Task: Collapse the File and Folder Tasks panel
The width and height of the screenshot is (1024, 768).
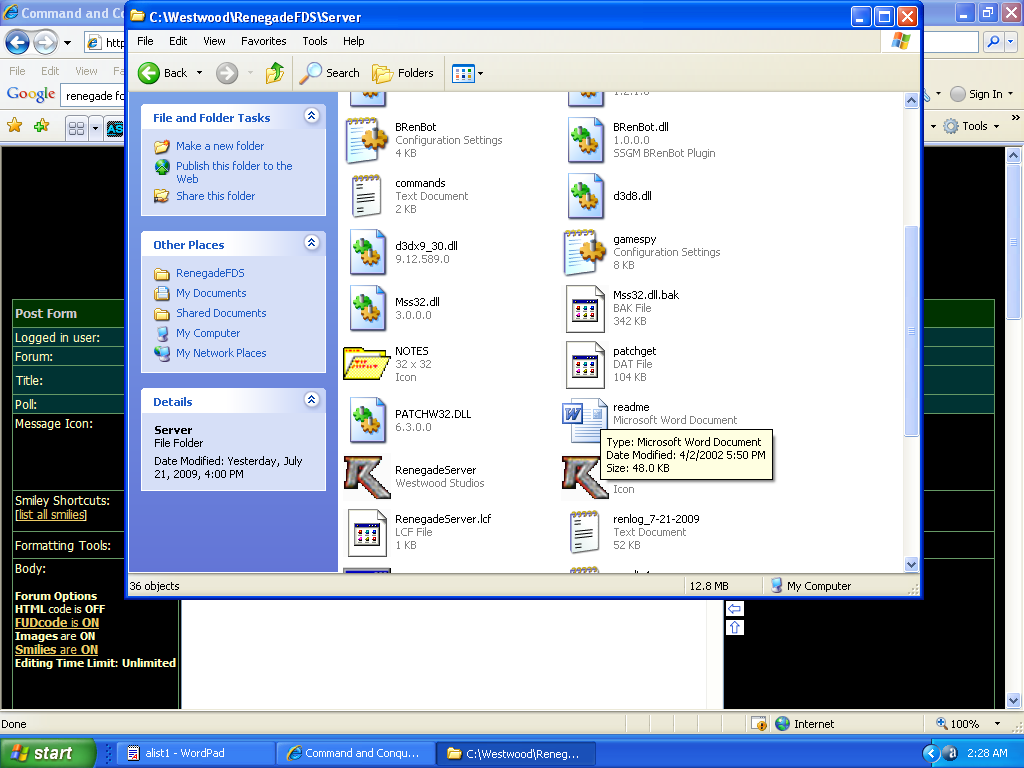Action: [311, 117]
